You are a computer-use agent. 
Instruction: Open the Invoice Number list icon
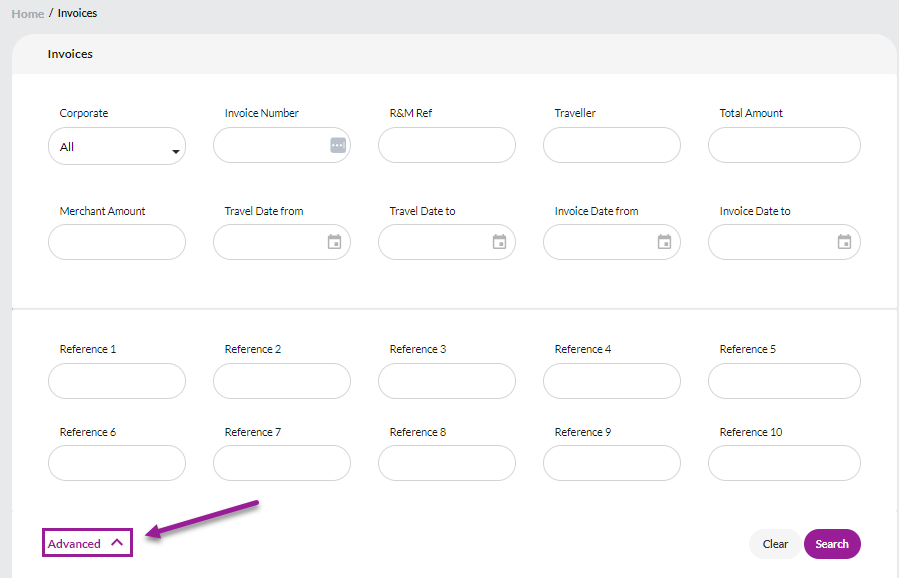click(338, 145)
